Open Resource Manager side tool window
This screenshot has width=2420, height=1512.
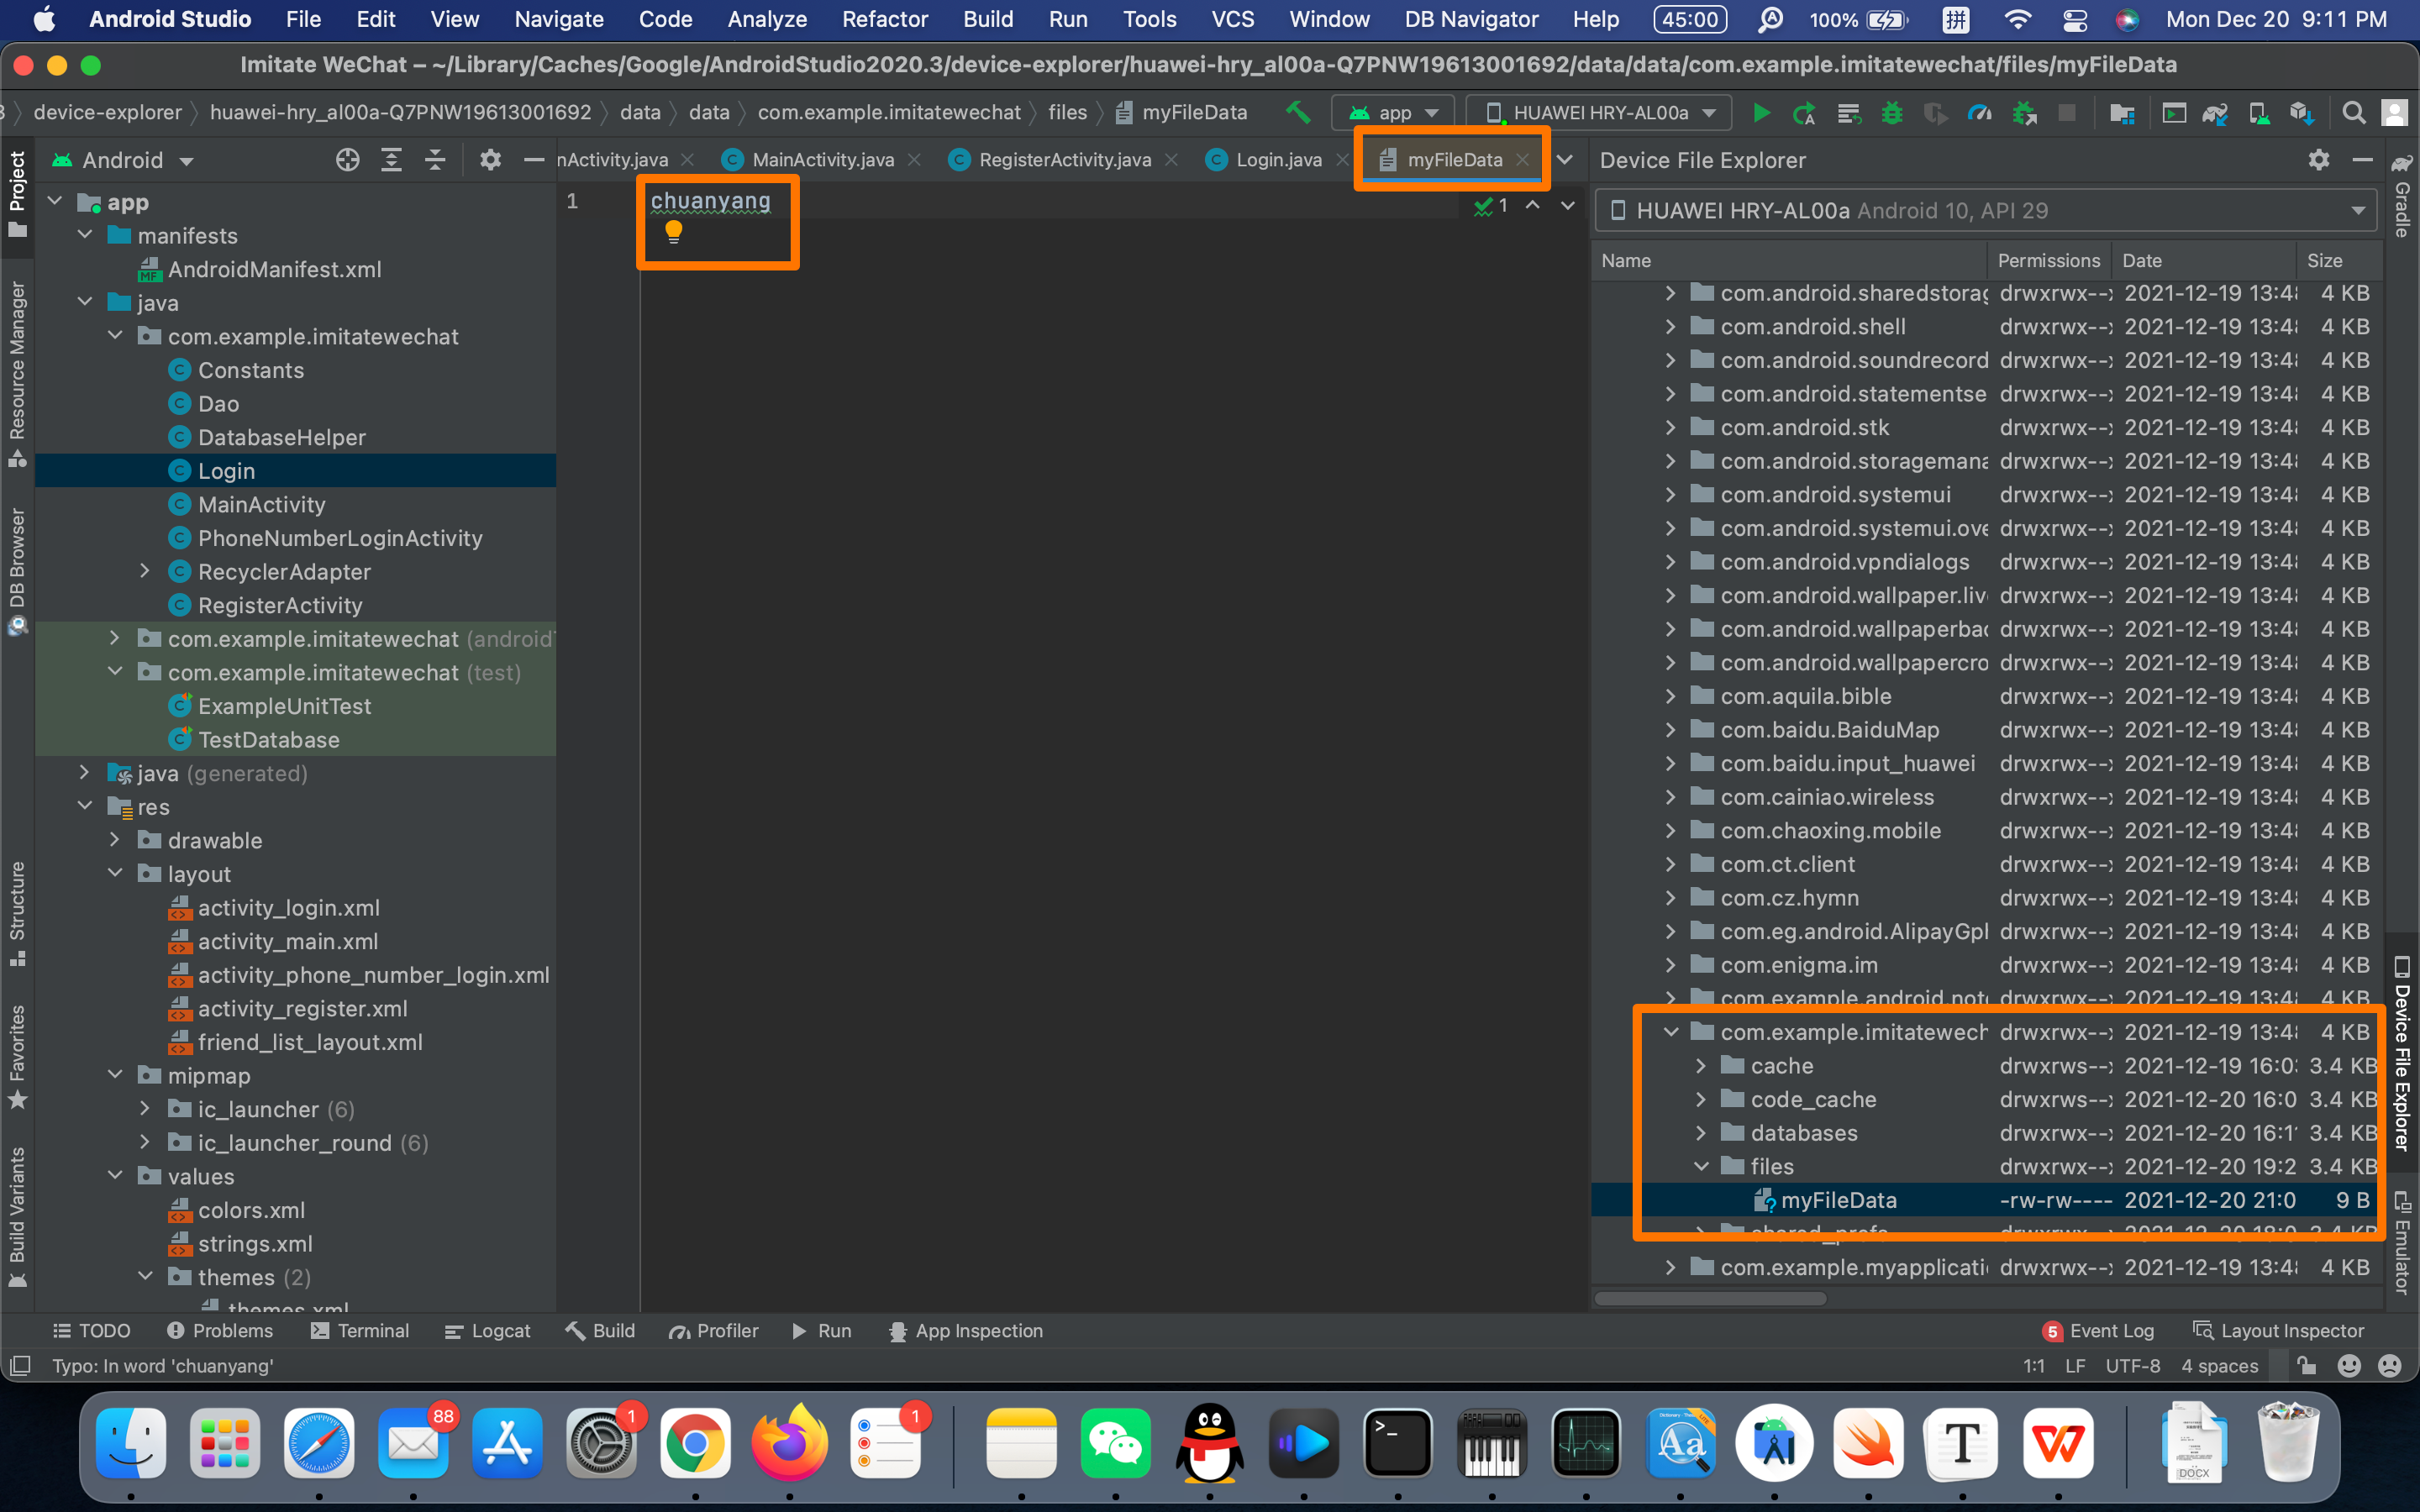tap(17, 373)
